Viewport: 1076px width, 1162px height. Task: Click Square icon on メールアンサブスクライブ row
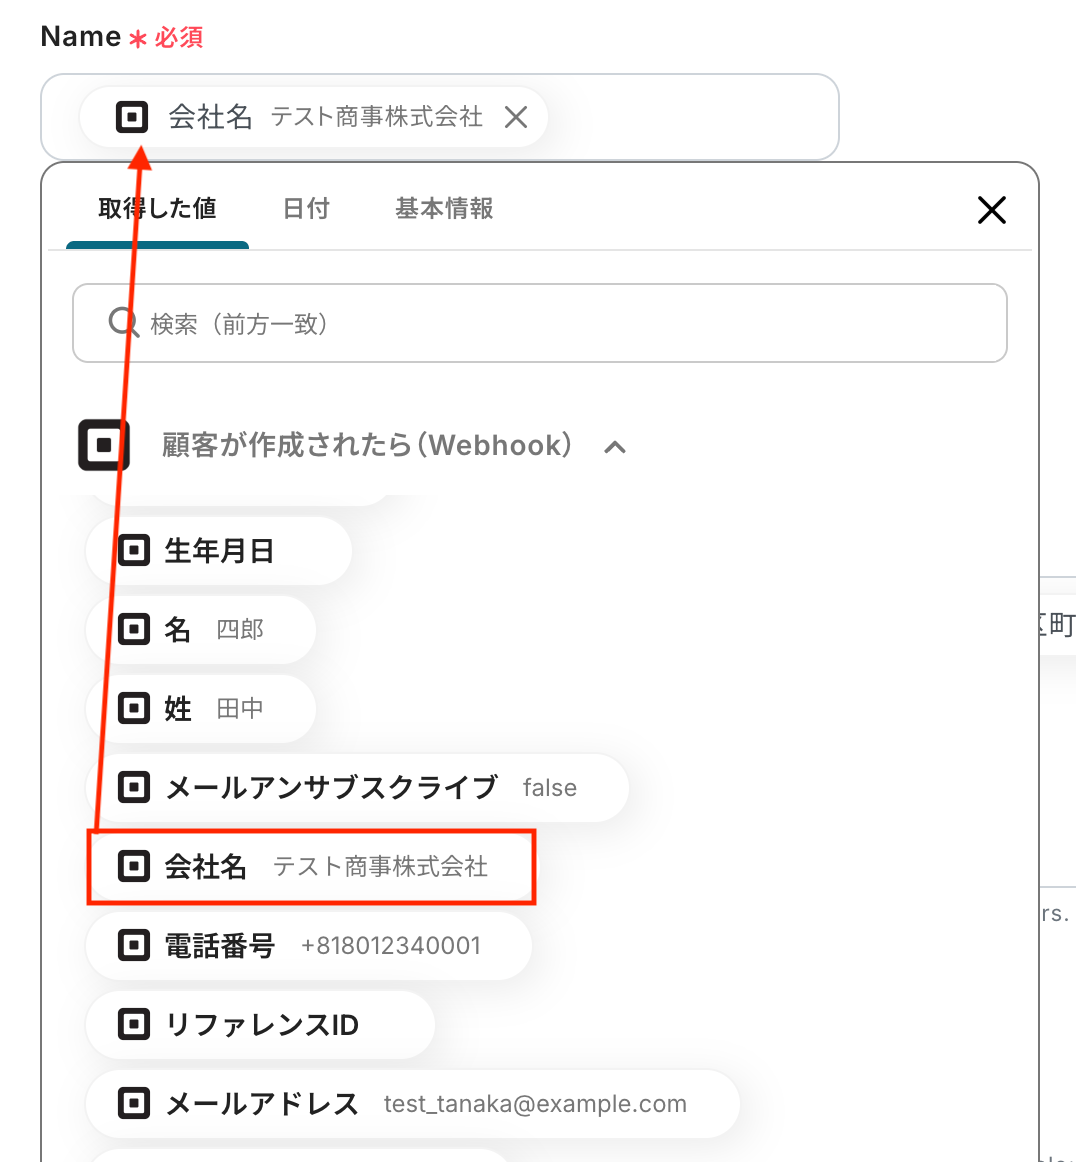134,787
